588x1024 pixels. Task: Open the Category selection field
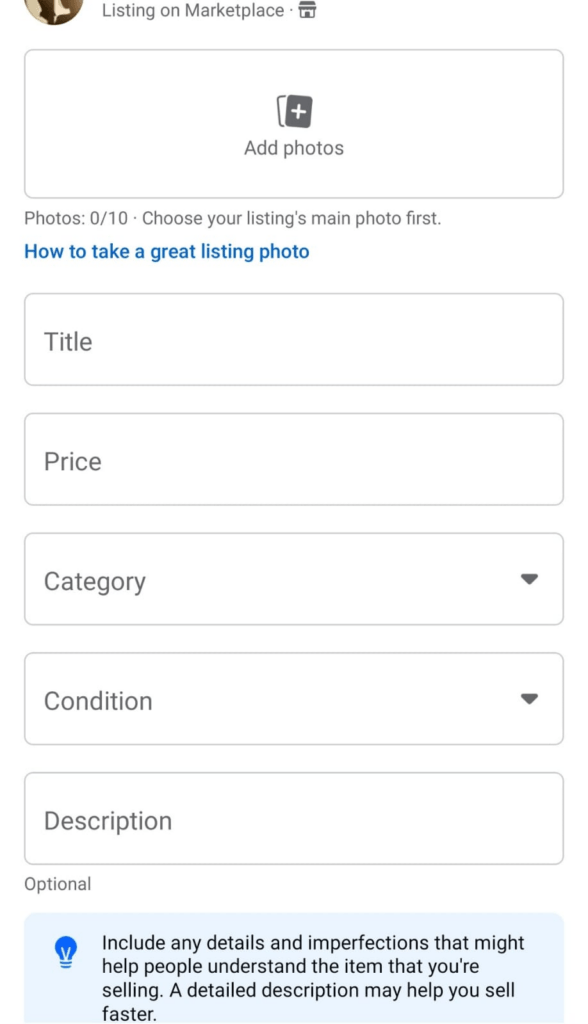[x=294, y=579]
